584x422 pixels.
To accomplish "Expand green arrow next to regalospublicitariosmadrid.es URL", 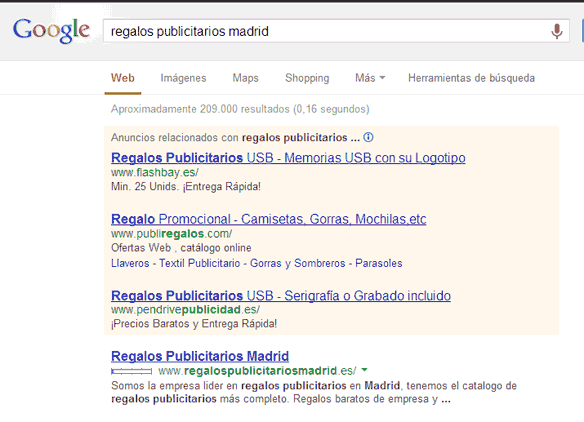I will tap(365, 370).
